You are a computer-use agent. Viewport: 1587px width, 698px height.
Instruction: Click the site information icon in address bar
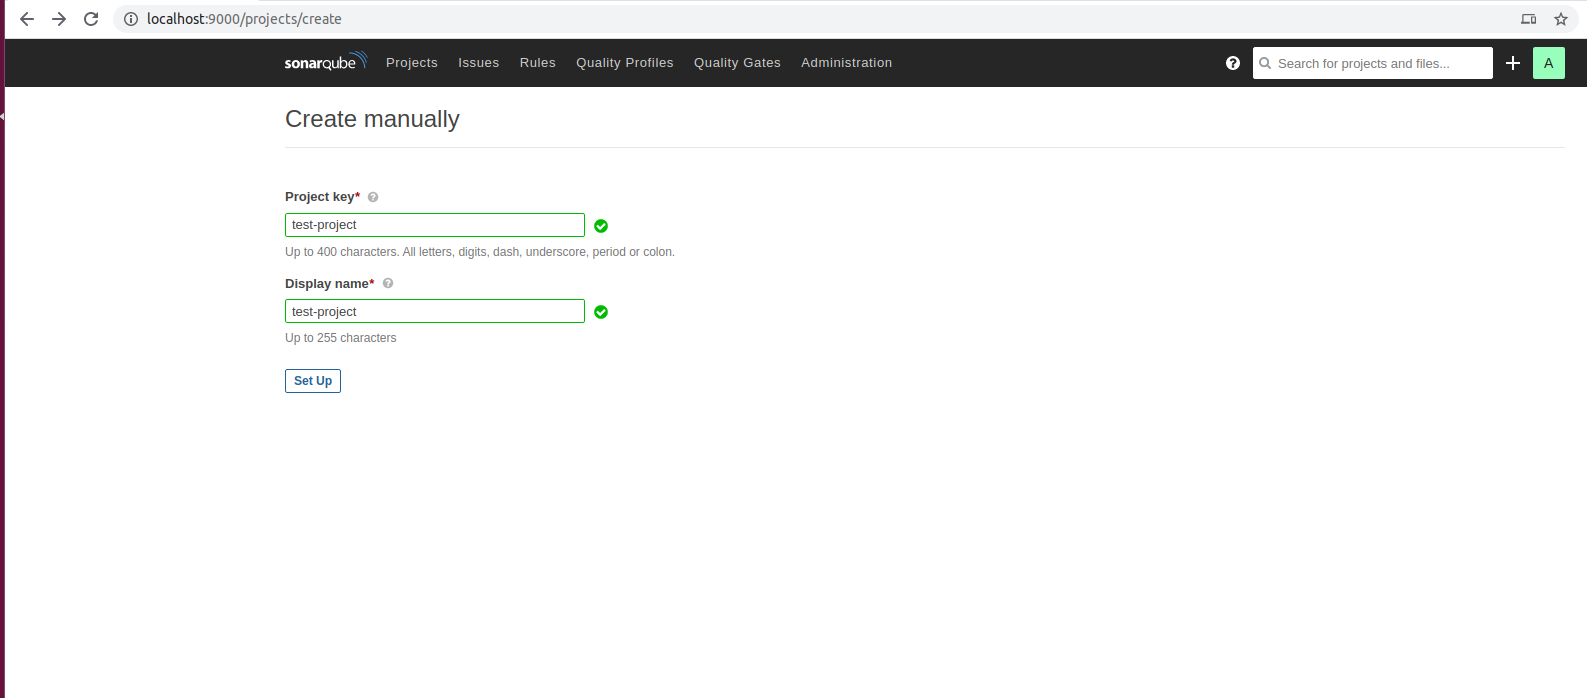131,19
